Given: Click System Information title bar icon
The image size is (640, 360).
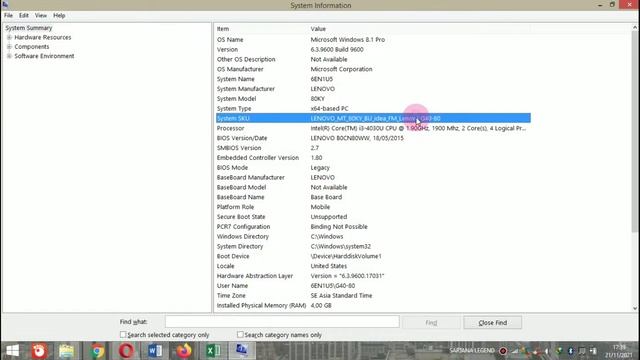Looking at the screenshot, I should coord(5,4).
